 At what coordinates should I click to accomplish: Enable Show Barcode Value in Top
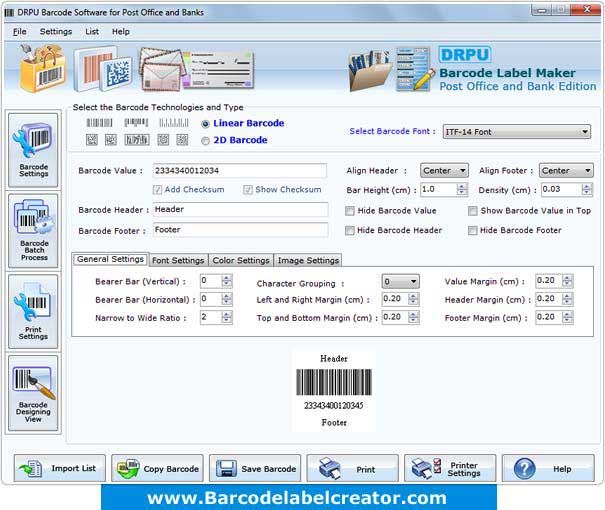(x=473, y=211)
